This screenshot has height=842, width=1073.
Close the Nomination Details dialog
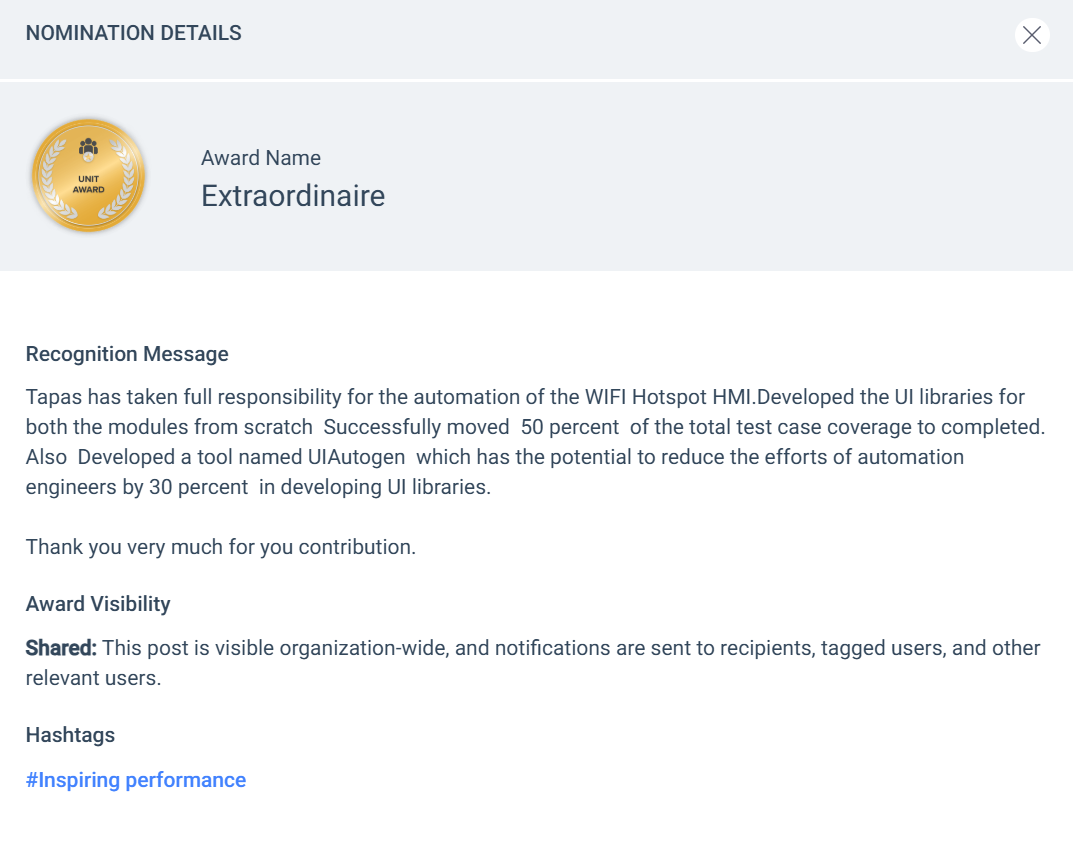(x=1032, y=35)
